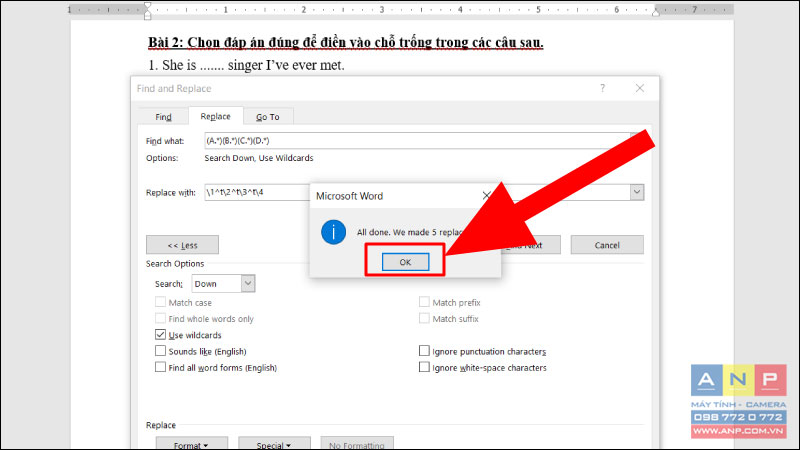Click the right indent marker on ruler
800x450 pixels.
click(656, 12)
